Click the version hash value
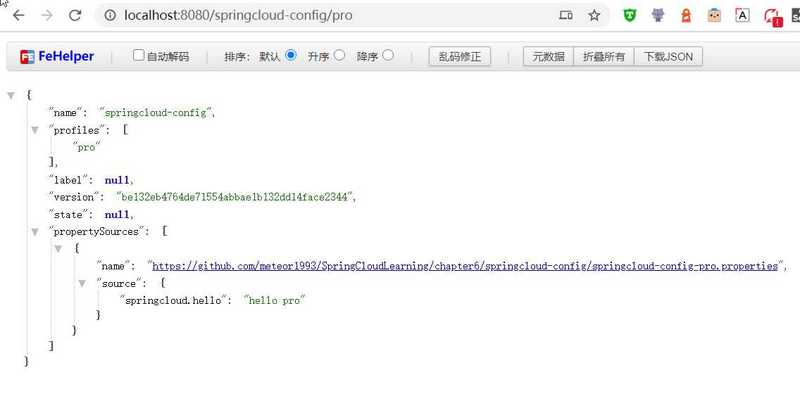The height and width of the screenshot is (415, 800). tap(234, 197)
